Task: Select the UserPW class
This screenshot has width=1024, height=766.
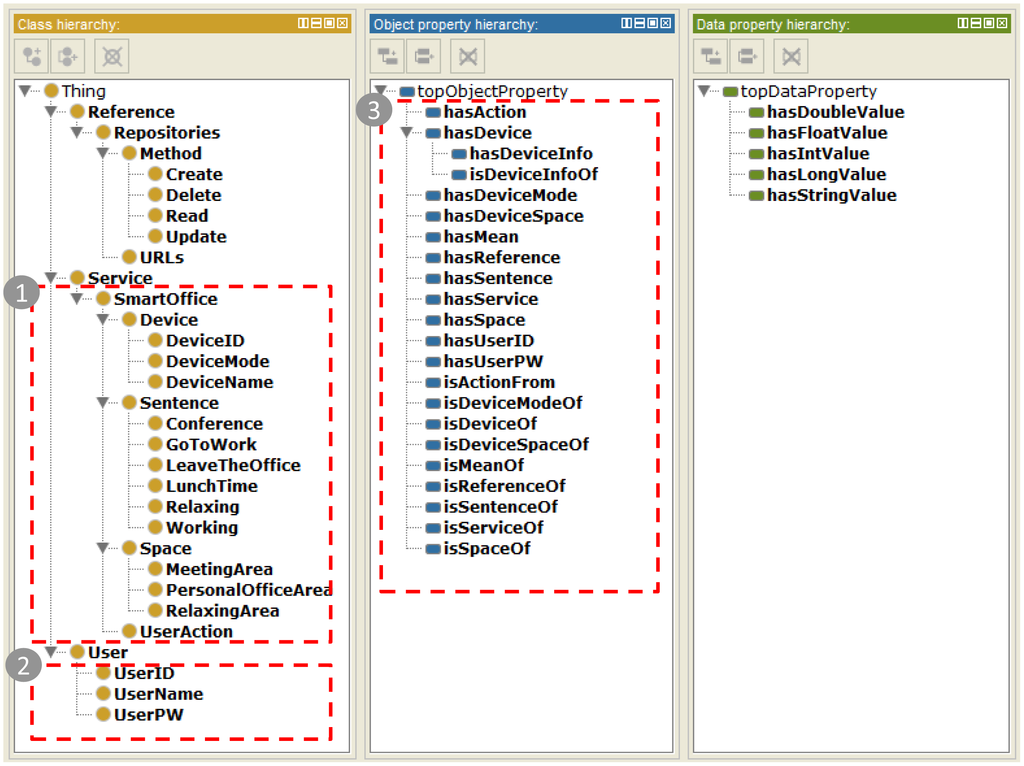Action: click(x=148, y=715)
